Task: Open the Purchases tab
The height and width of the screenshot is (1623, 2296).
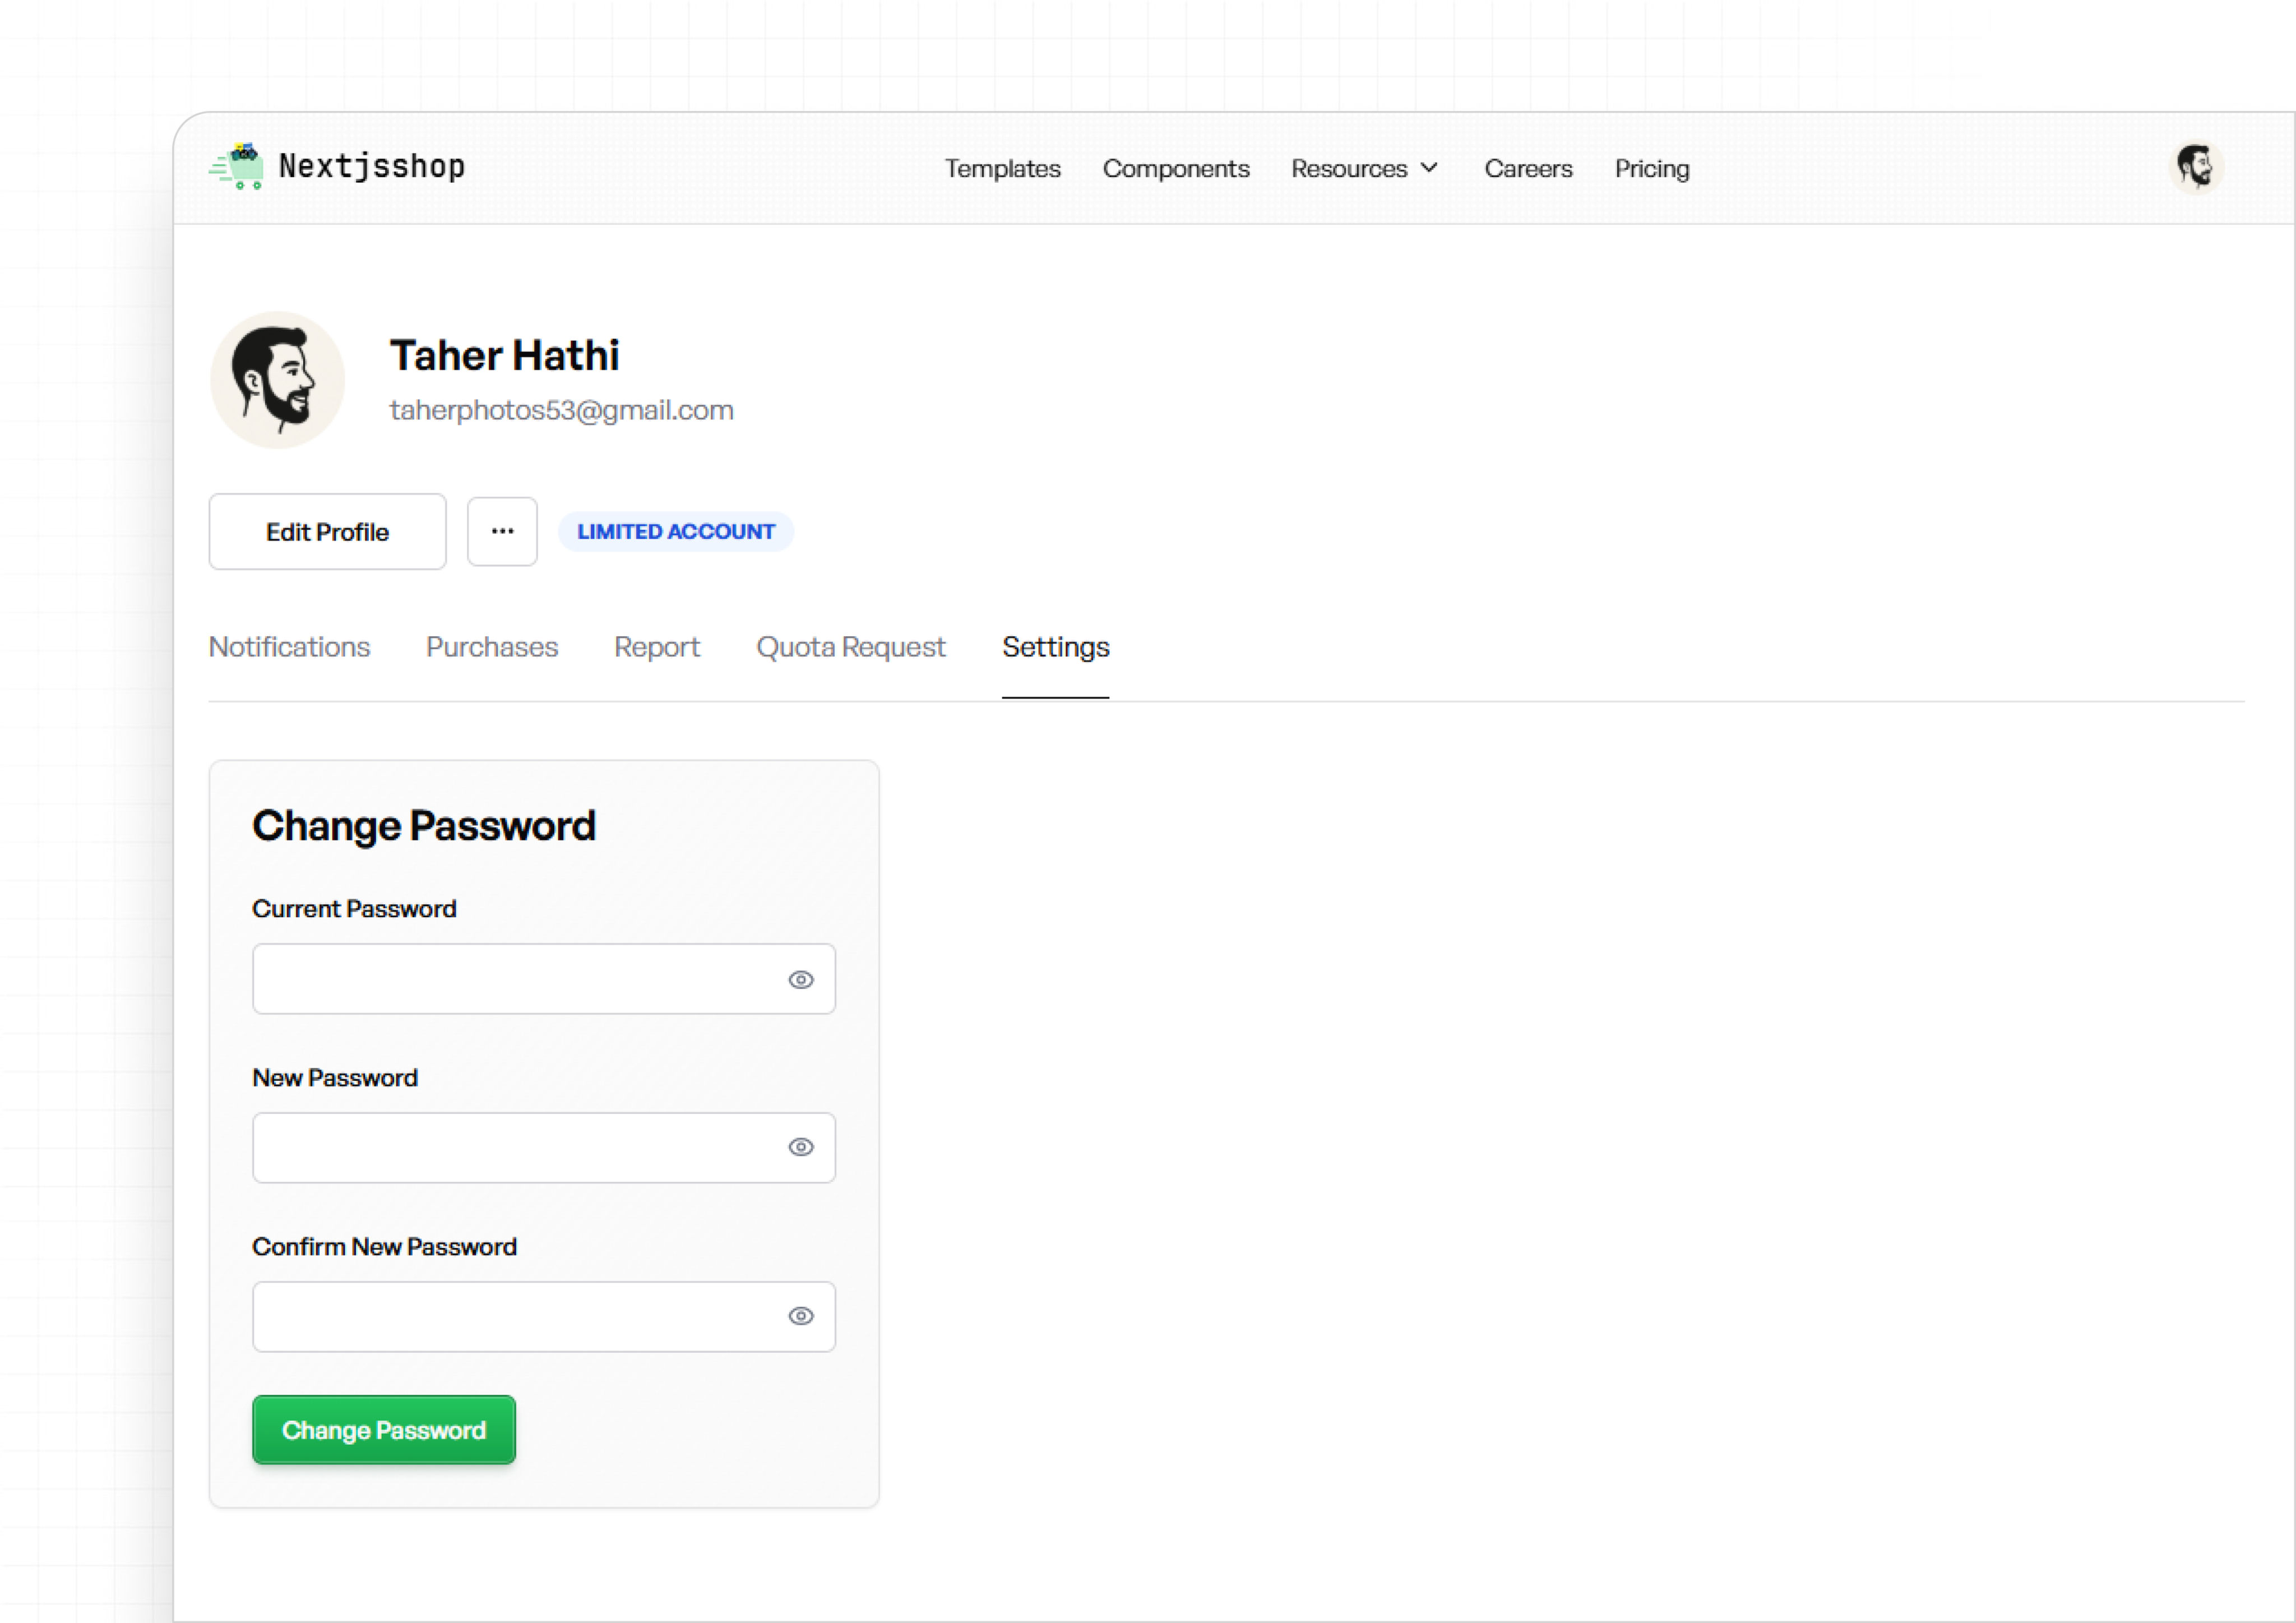Action: (x=492, y=647)
